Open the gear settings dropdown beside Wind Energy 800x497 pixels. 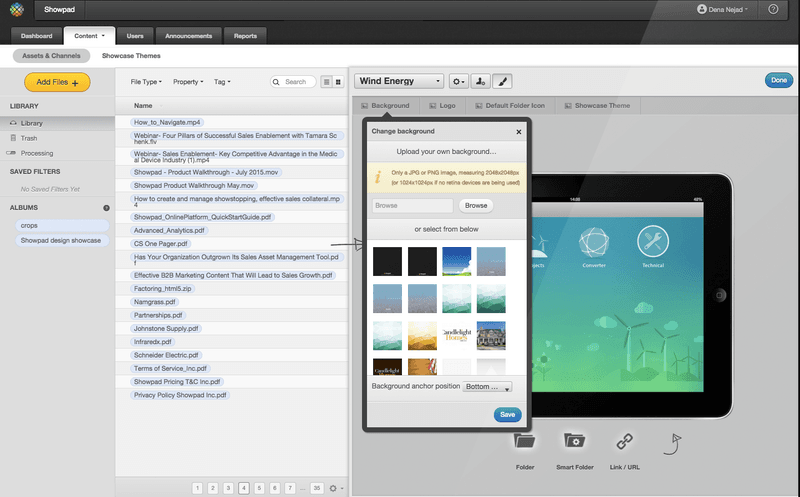(x=458, y=81)
